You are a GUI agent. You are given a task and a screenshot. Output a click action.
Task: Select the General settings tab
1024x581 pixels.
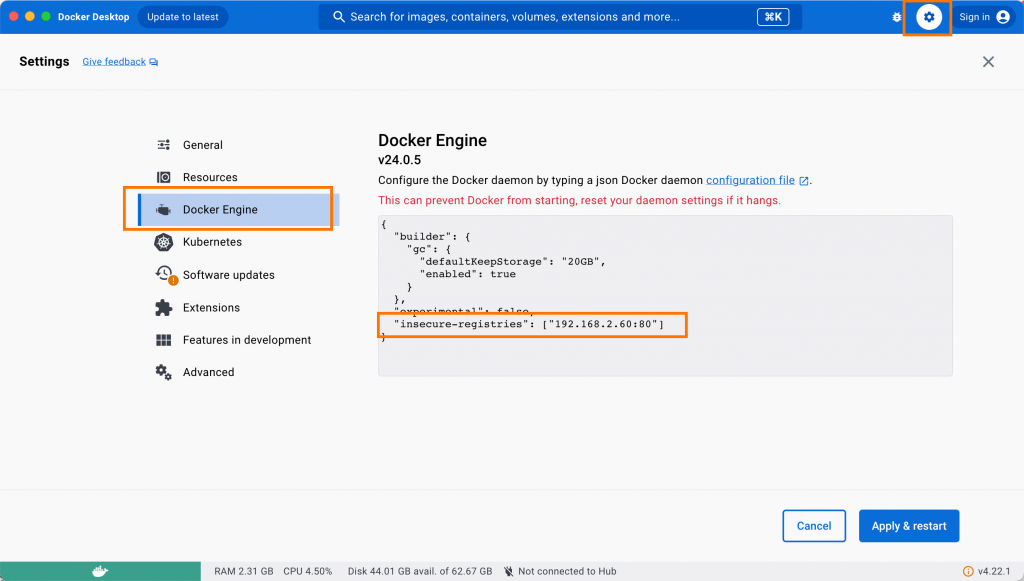tap(202, 145)
